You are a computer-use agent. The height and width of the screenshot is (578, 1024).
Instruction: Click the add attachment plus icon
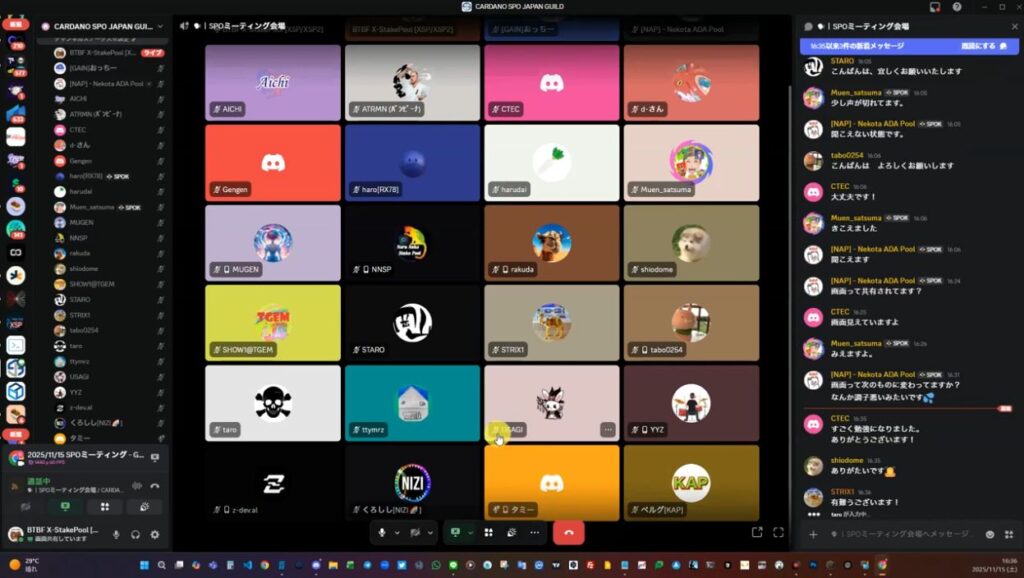point(813,534)
